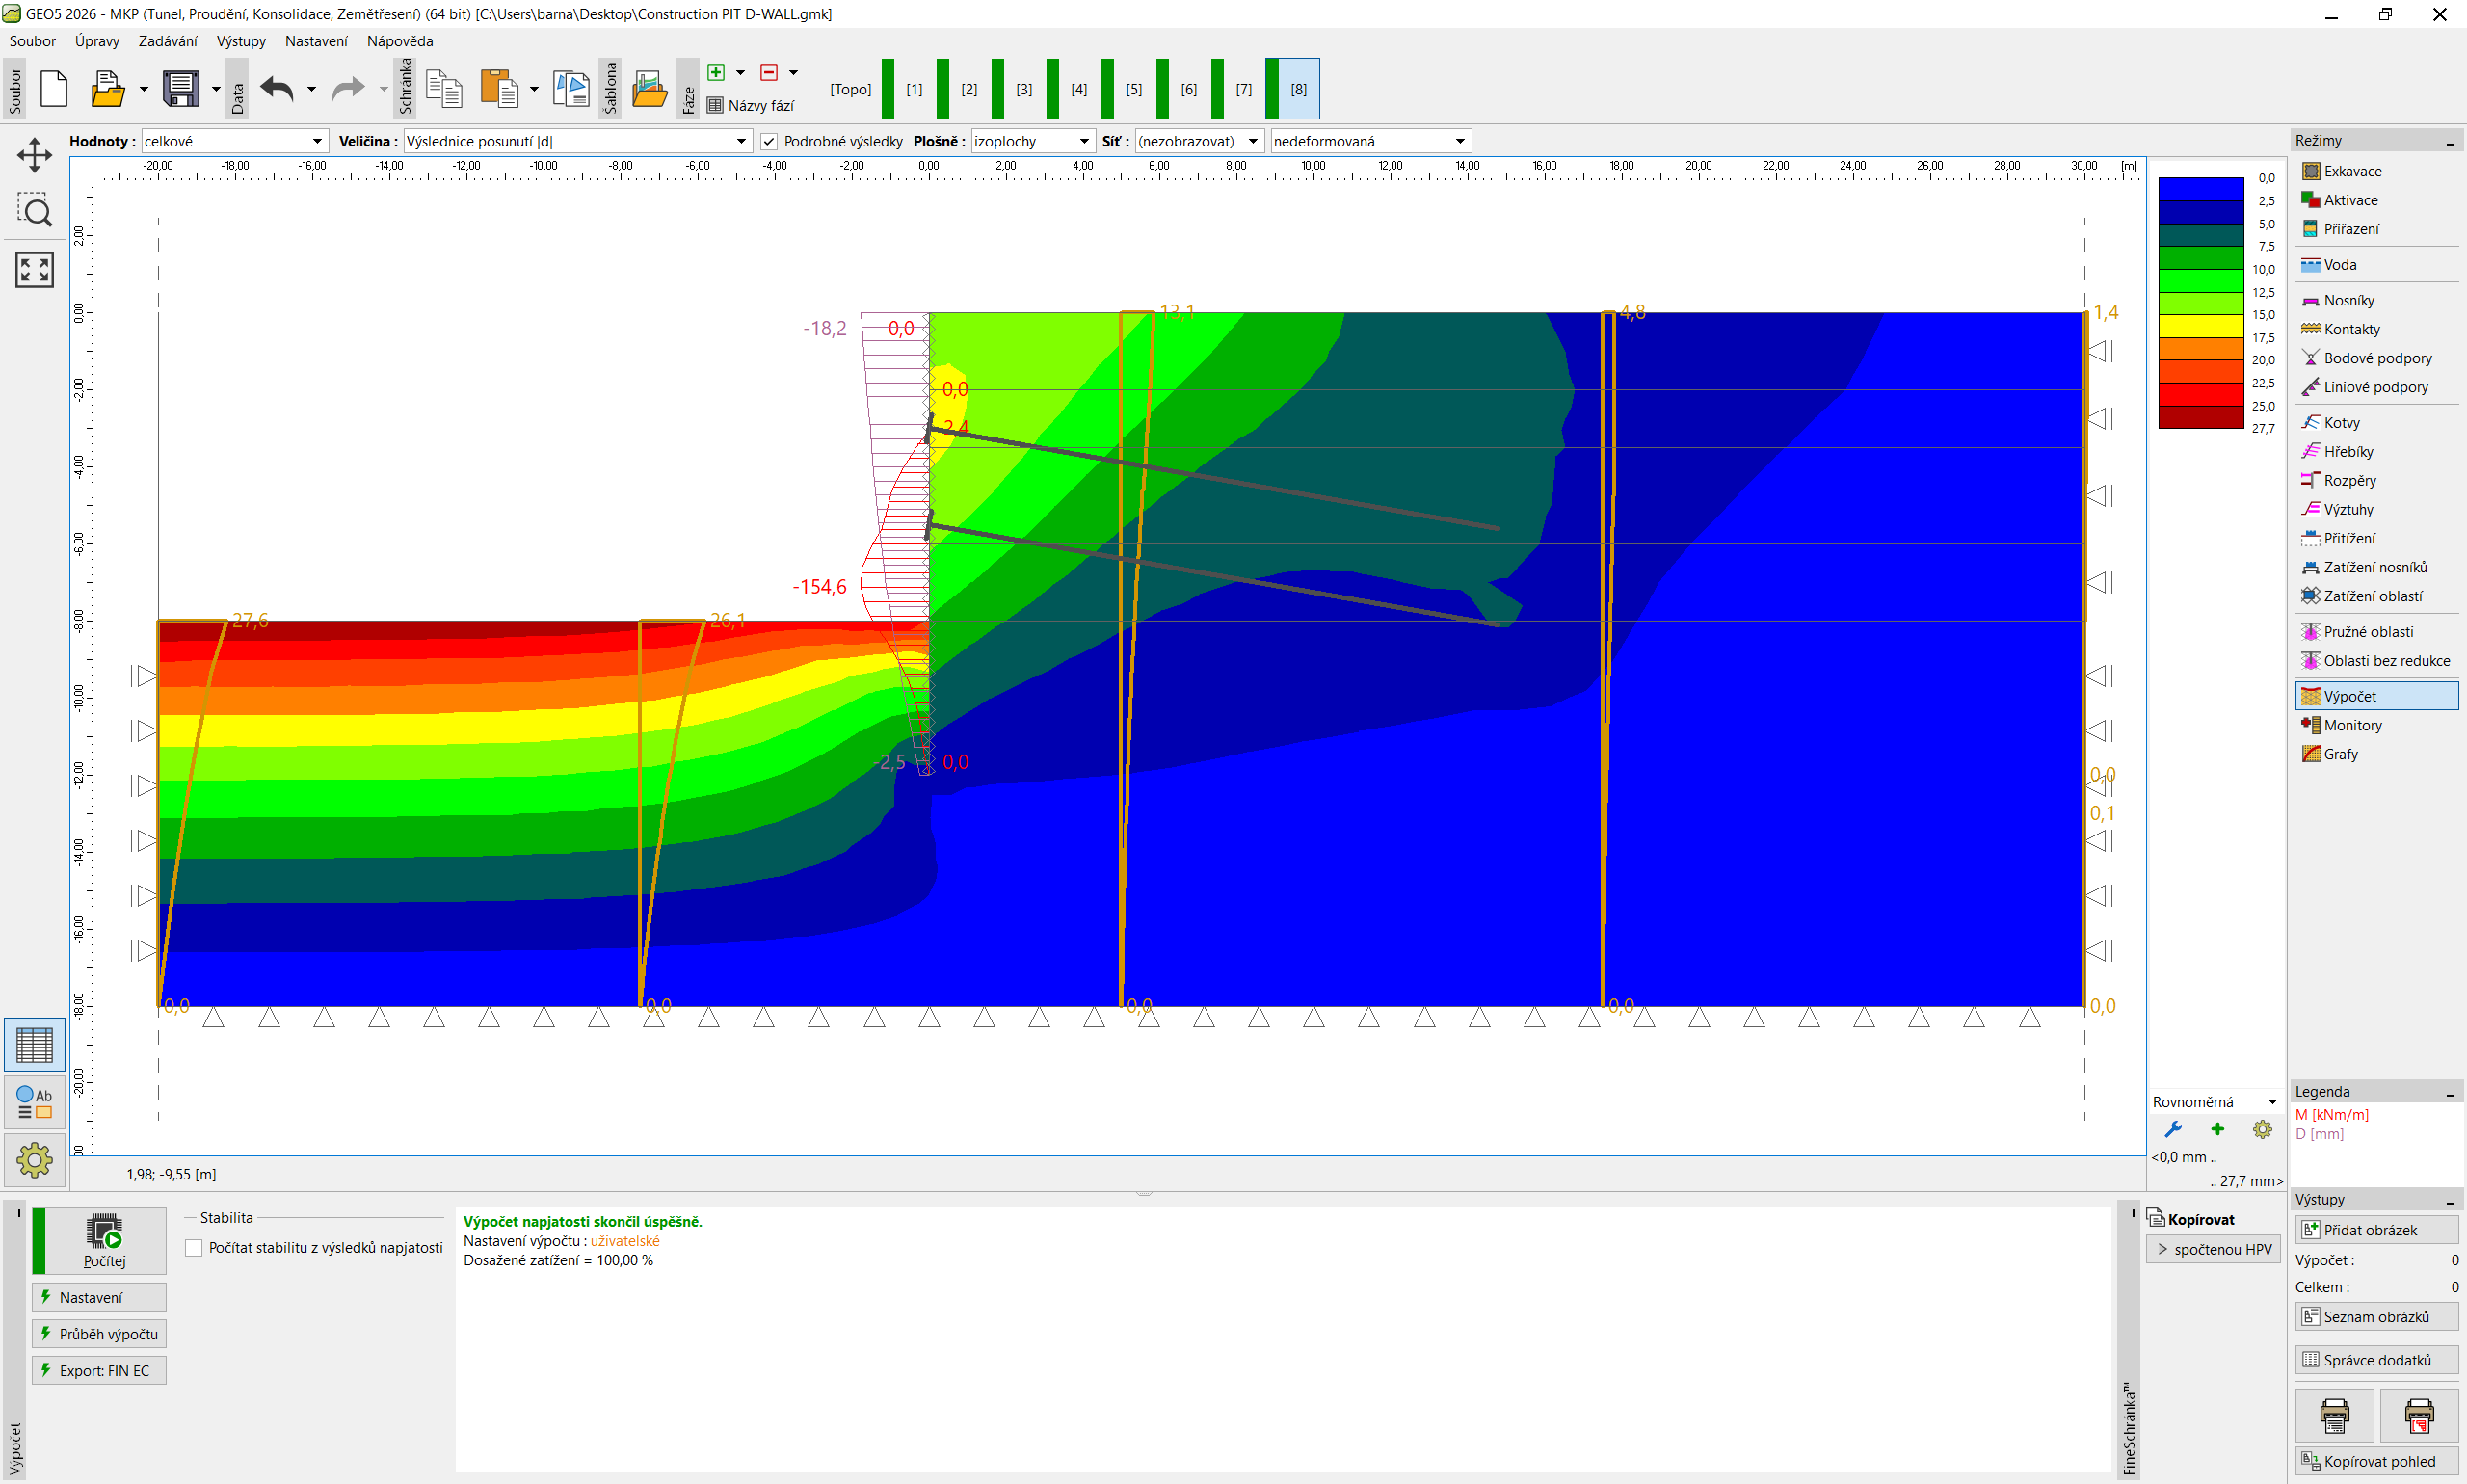
Task: Open the Rovnoměrná scale dropdown
Action: coord(2214,1102)
